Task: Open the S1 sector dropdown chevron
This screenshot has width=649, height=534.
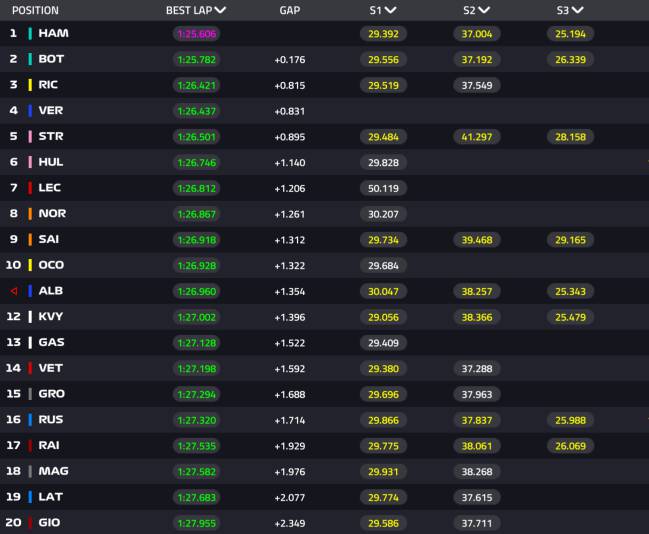Action: coord(391,10)
